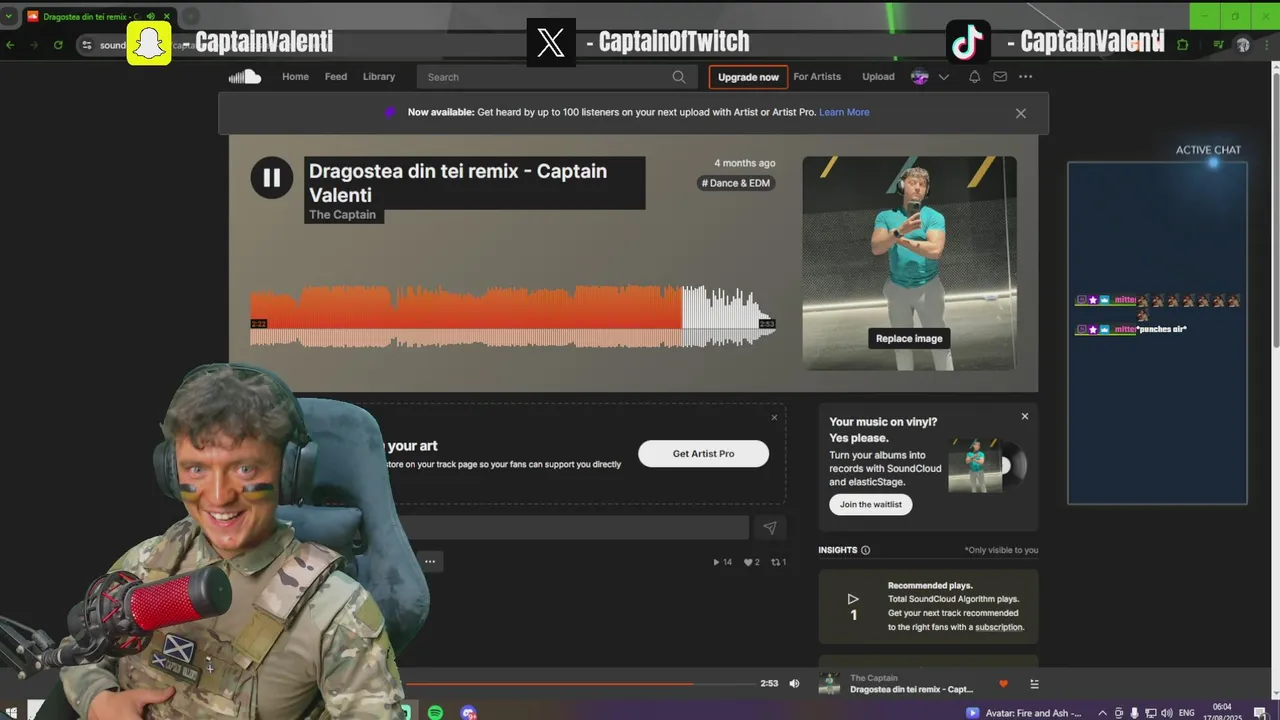The width and height of the screenshot is (1280, 720).
Task: Toggle like heart in player bar
Action: click(1003, 684)
